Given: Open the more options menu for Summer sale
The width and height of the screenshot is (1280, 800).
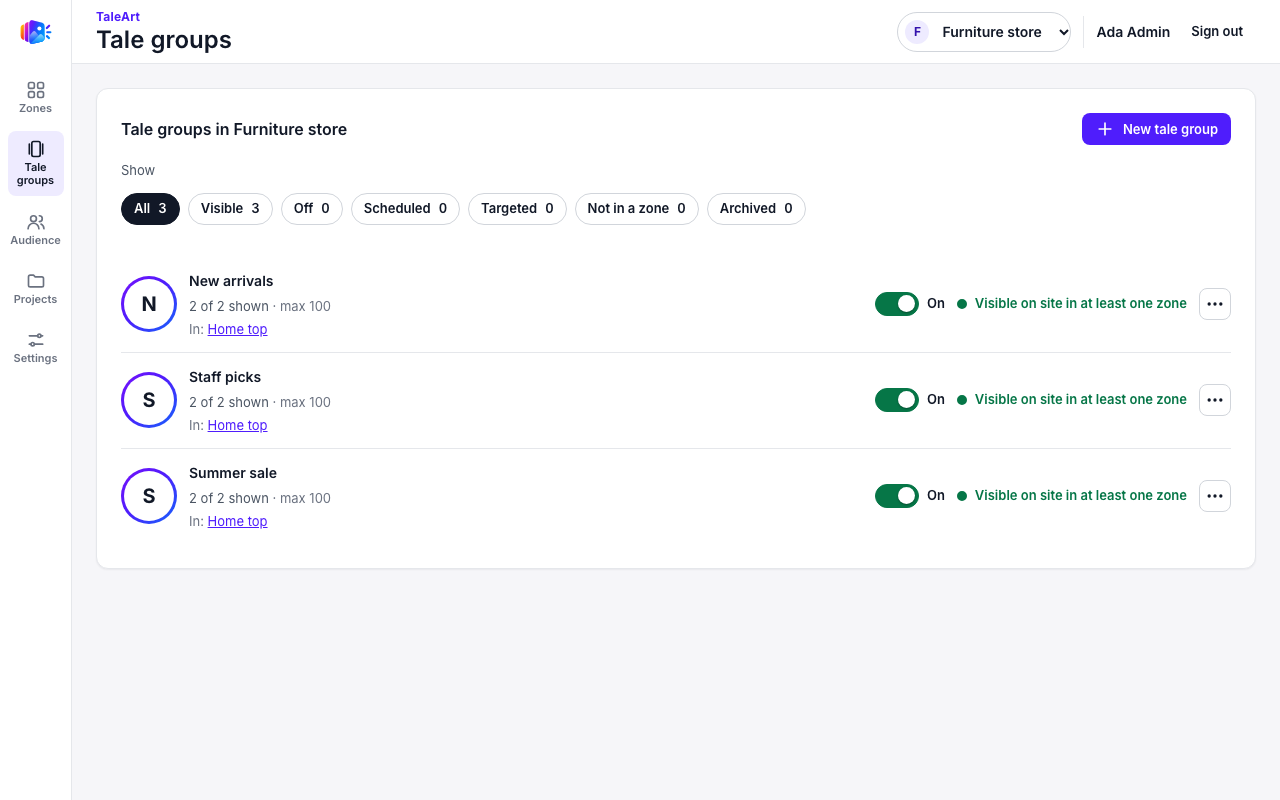Looking at the screenshot, I should click(x=1215, y=496).
